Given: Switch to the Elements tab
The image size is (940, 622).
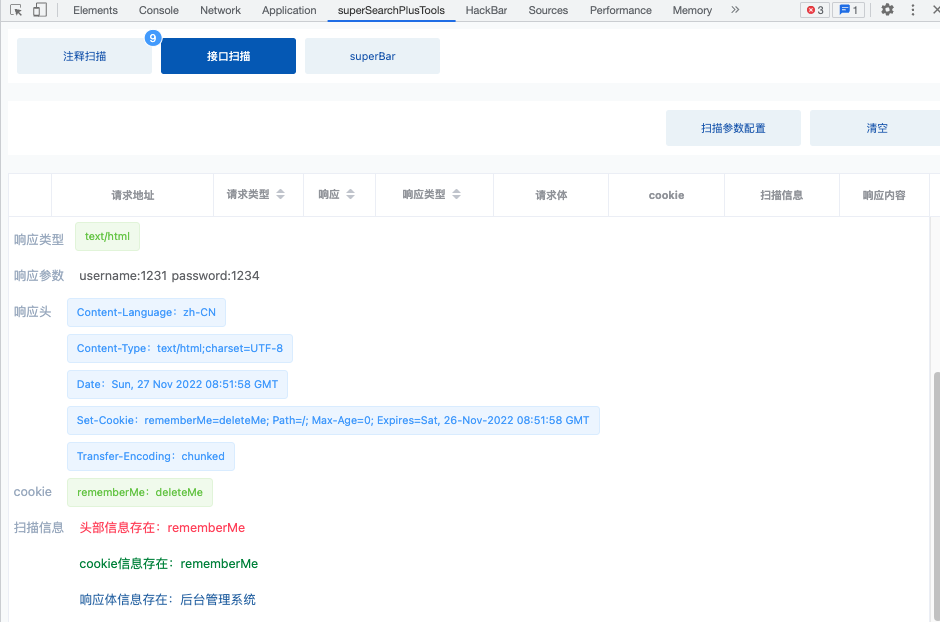Looking at the screenshot, I should click(x=95, y=10).
